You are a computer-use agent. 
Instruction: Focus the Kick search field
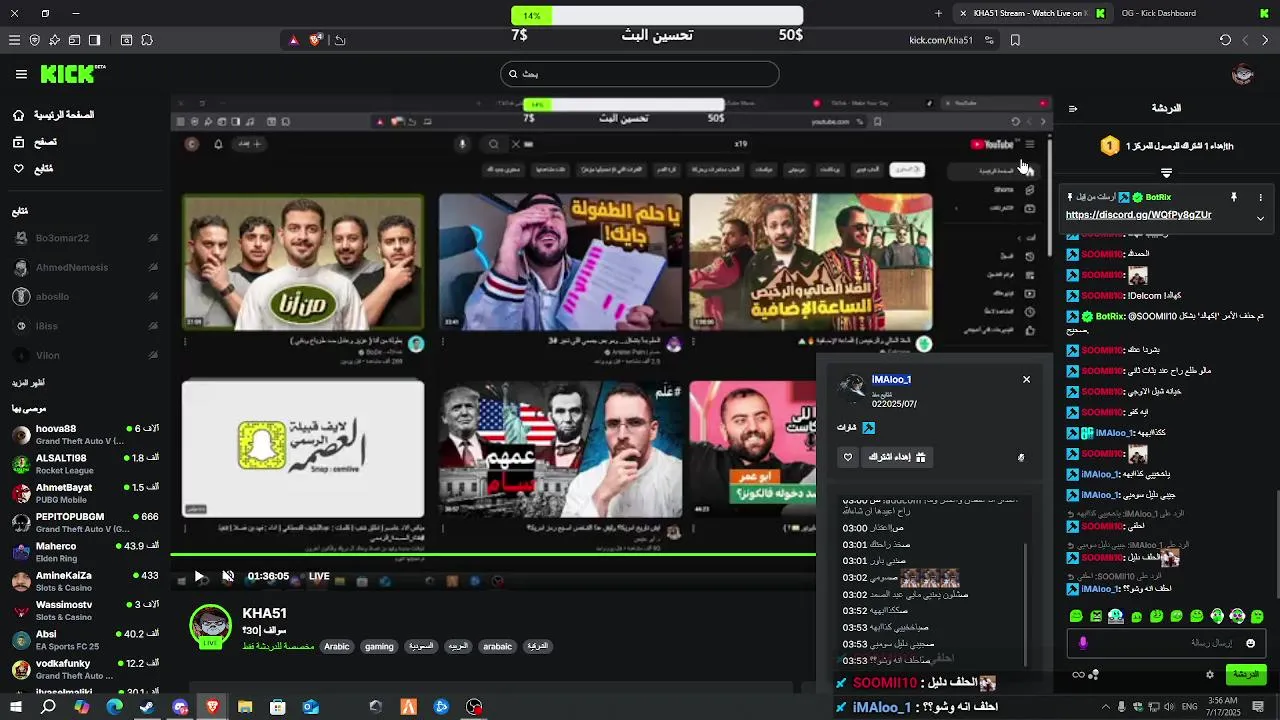click(x=640, y=74)
